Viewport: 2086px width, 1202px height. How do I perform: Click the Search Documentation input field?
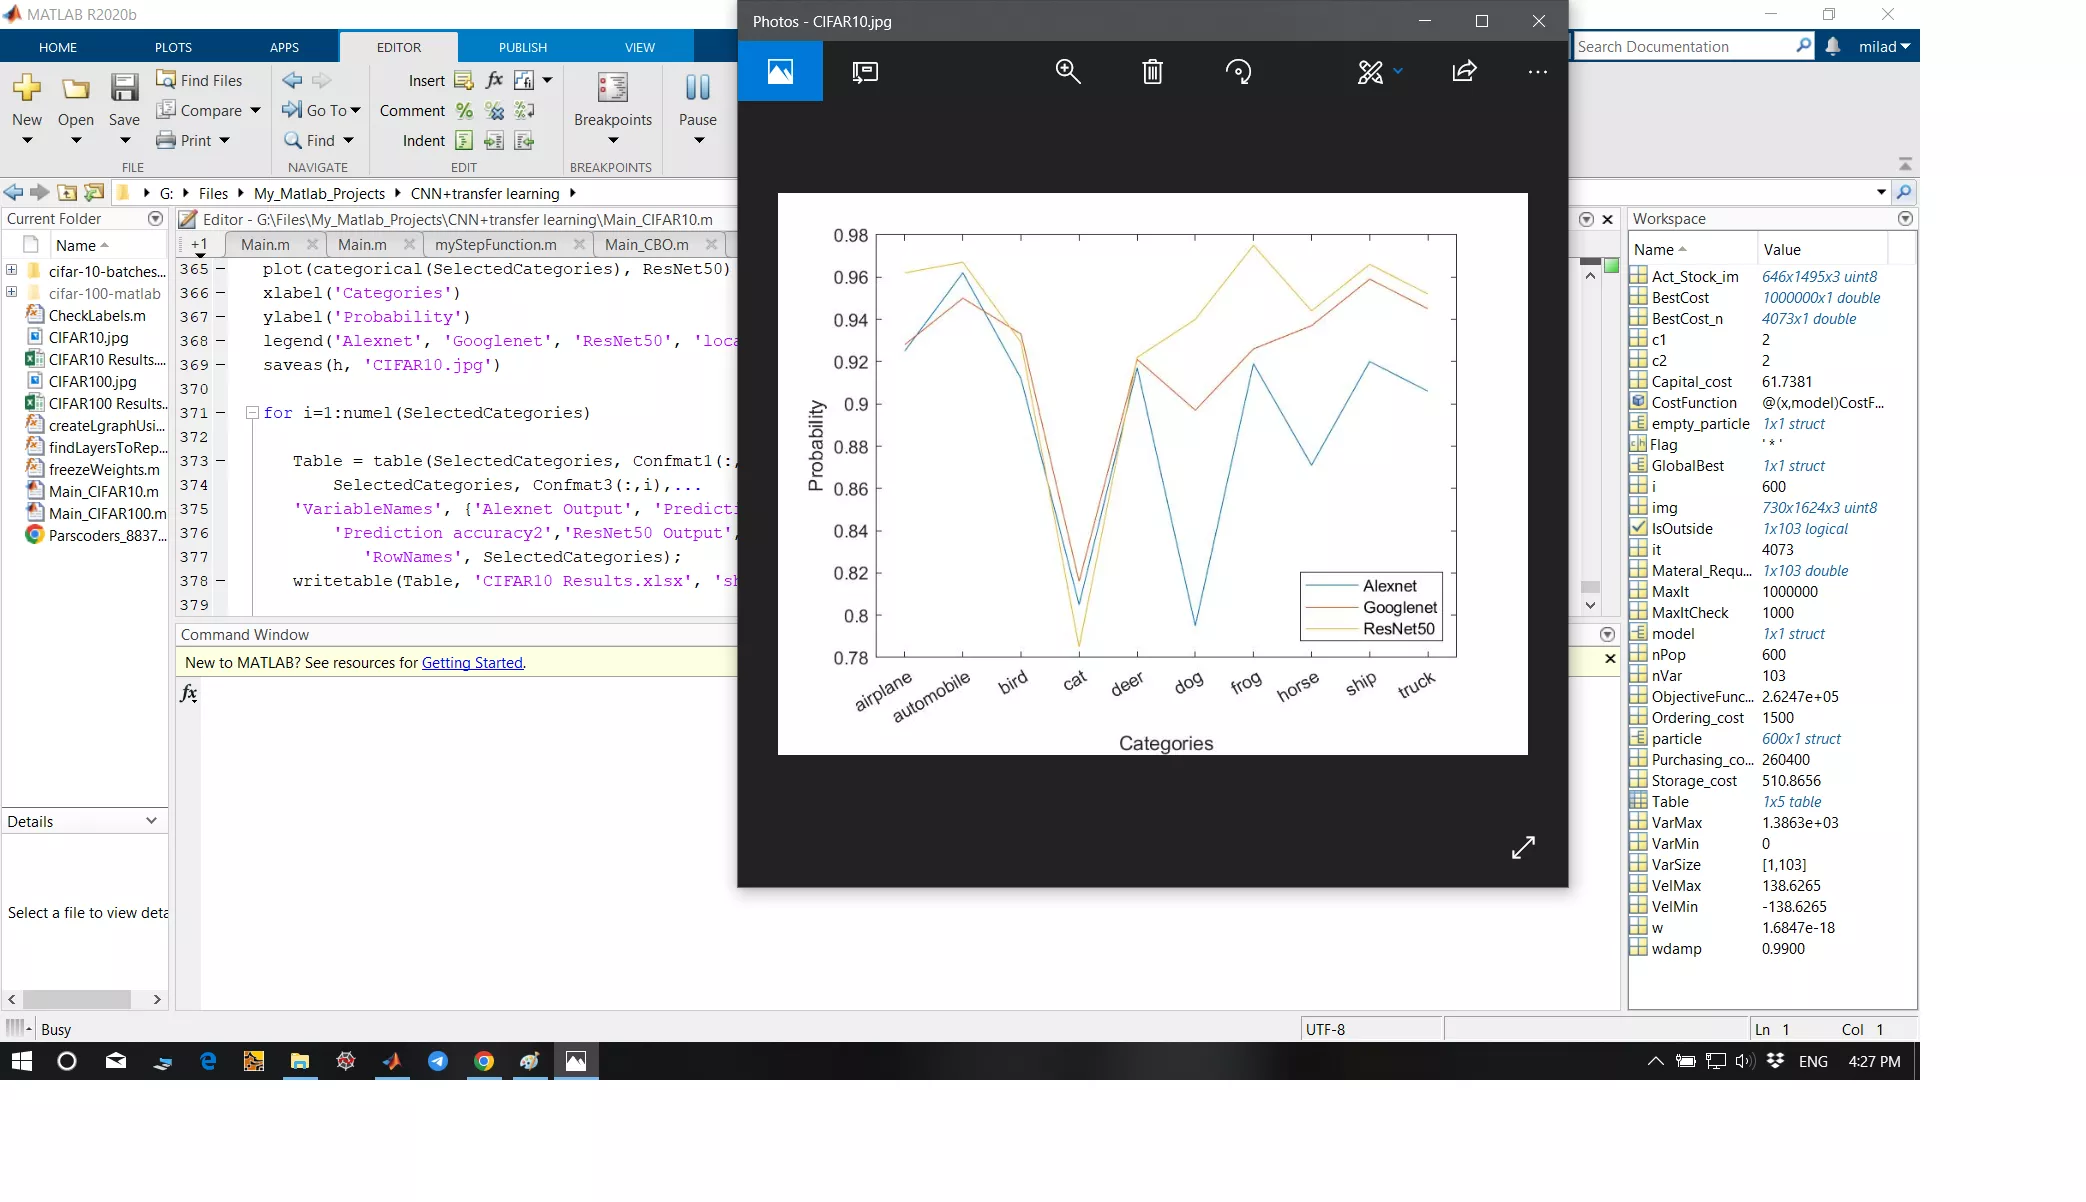coord(1683,46)
